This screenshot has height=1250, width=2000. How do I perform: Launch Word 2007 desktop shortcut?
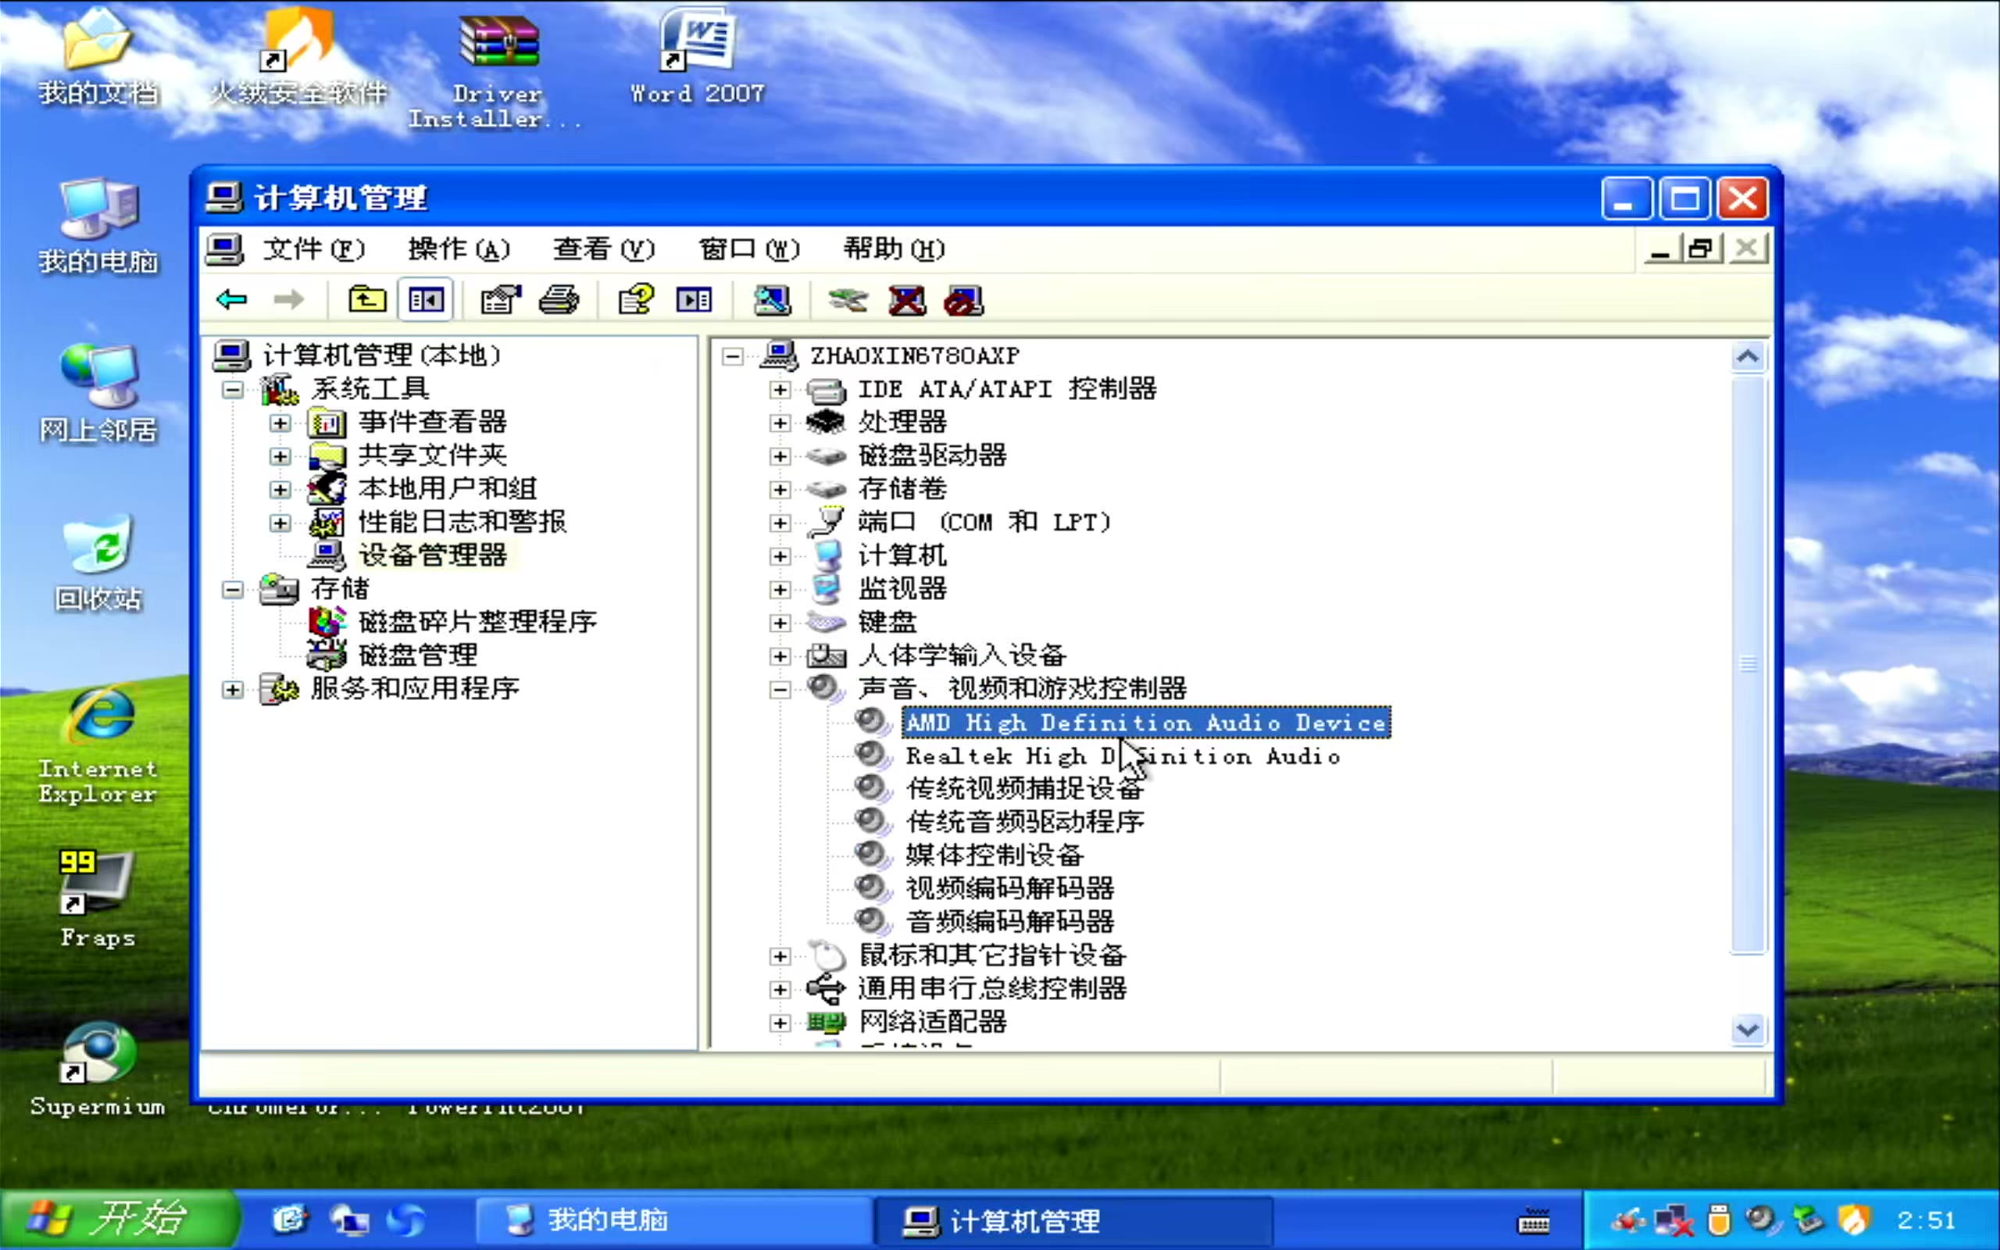pos(697,58)
